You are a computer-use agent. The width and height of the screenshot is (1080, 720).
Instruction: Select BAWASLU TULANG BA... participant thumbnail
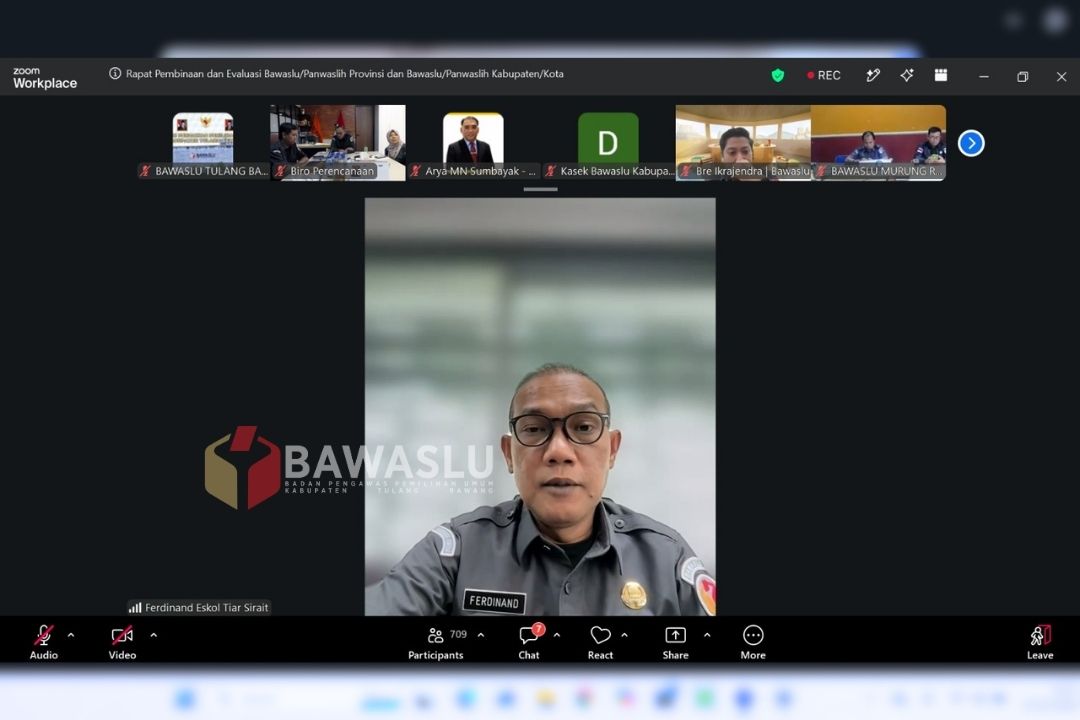click(x=203, y=143)
